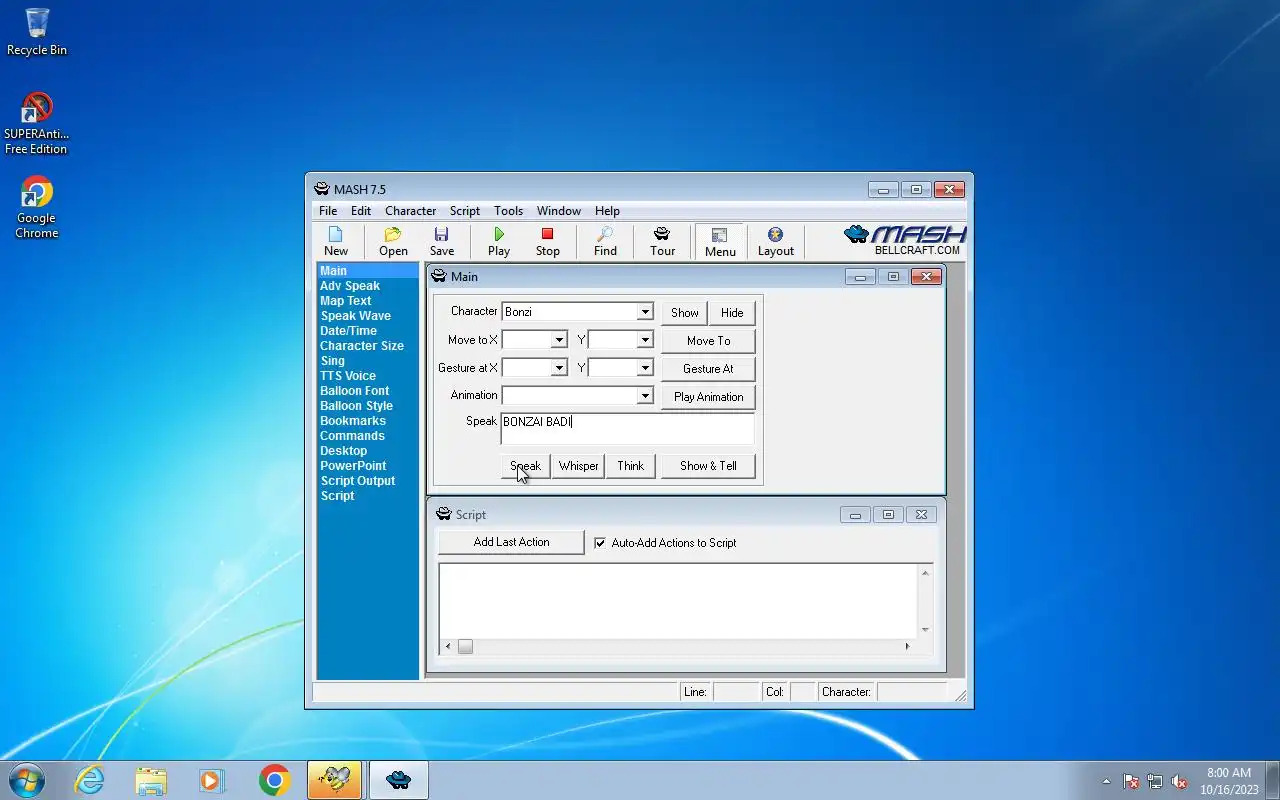Select Speak Wave in the sidebar
Screen dimensions: 1280x800
(x=355, y=316)
